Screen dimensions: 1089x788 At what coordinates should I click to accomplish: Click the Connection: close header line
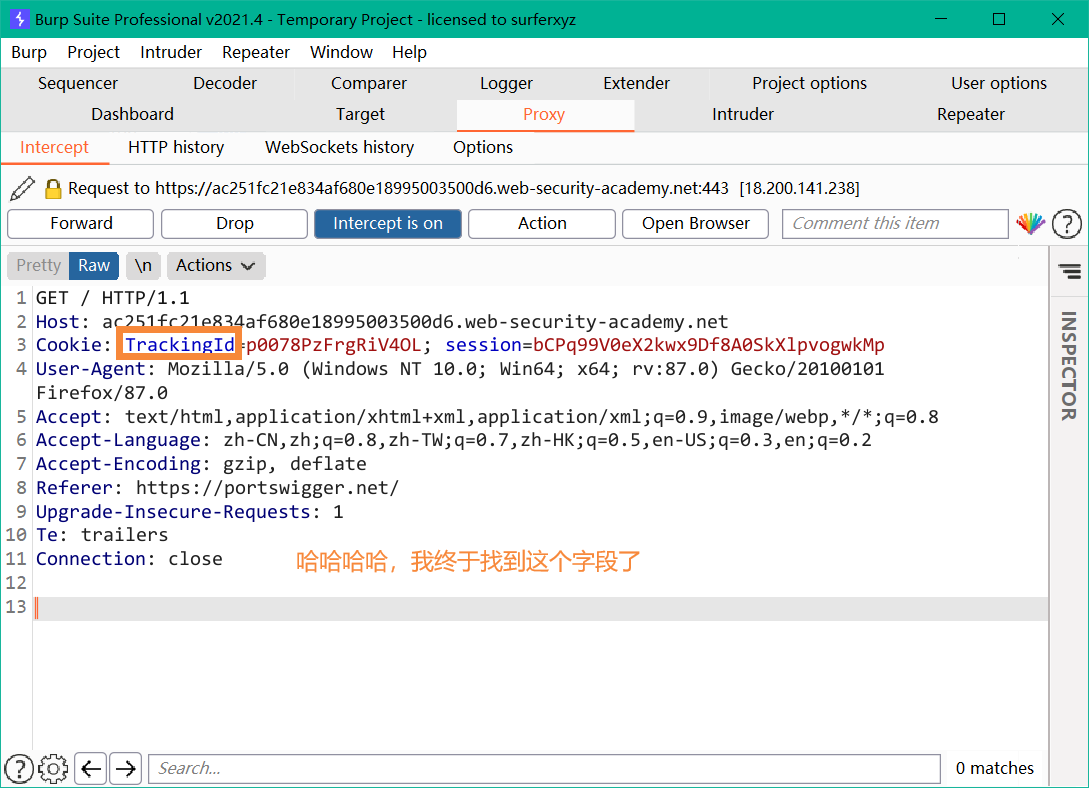pyautogui.click(x=129, y=559)
